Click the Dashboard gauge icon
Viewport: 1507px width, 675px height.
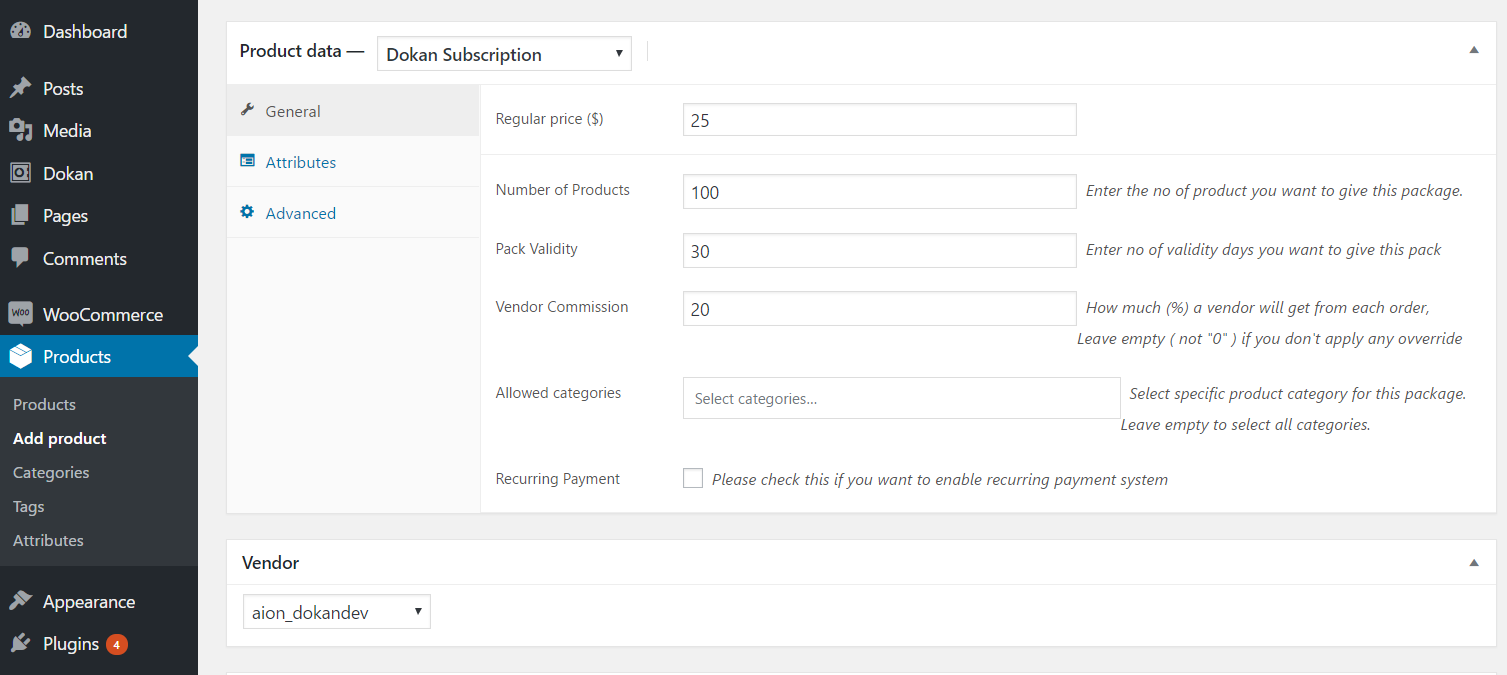[20, 31]
